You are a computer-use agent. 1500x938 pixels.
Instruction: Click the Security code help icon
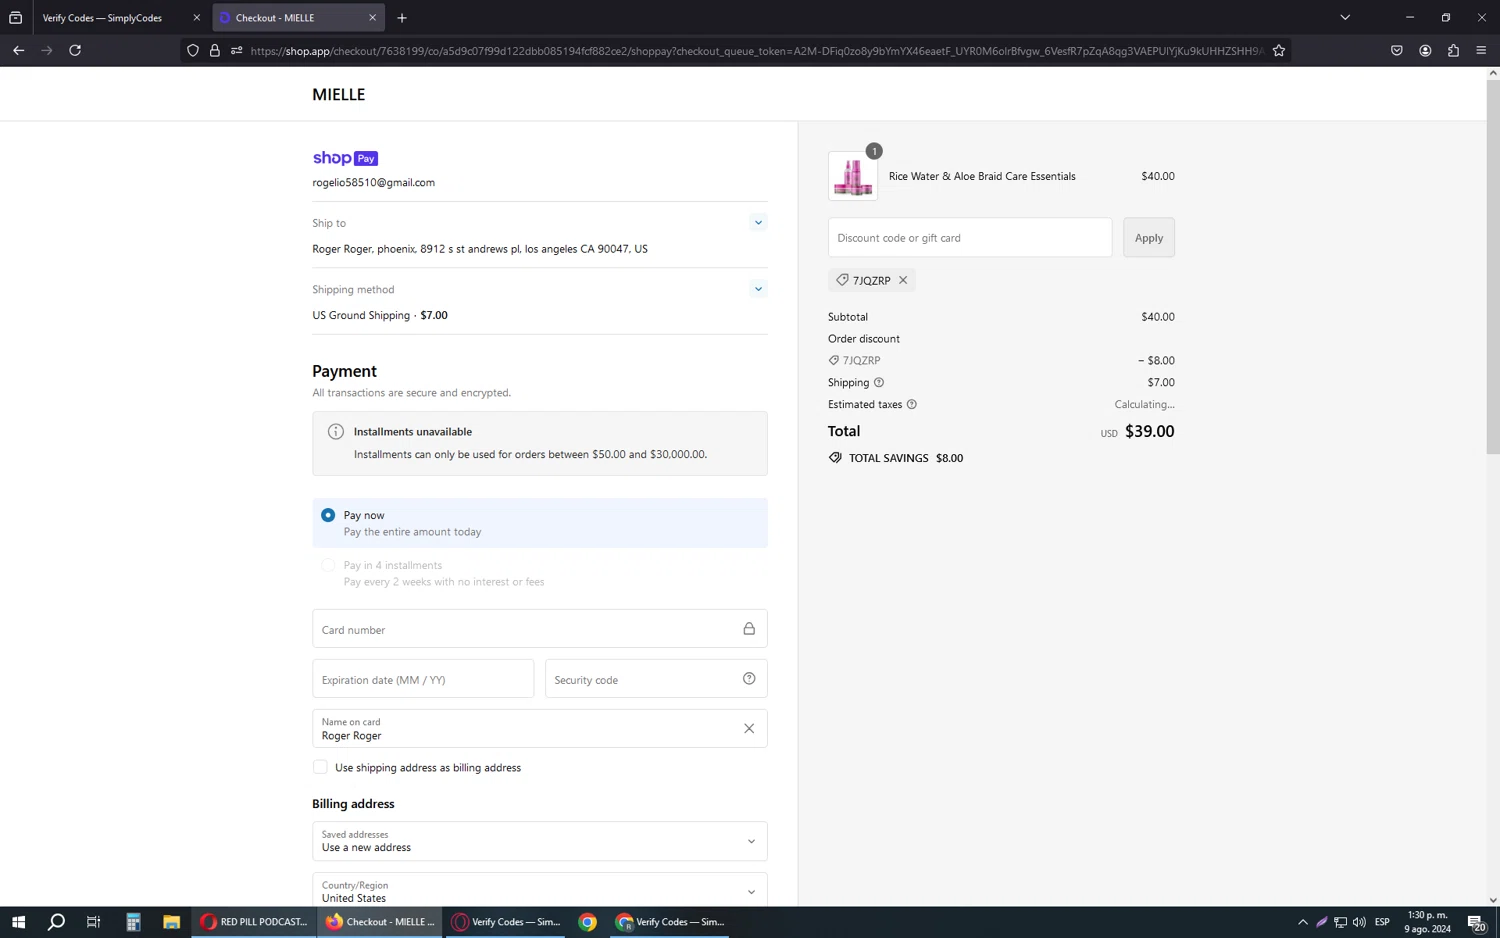tap(749, 679)
